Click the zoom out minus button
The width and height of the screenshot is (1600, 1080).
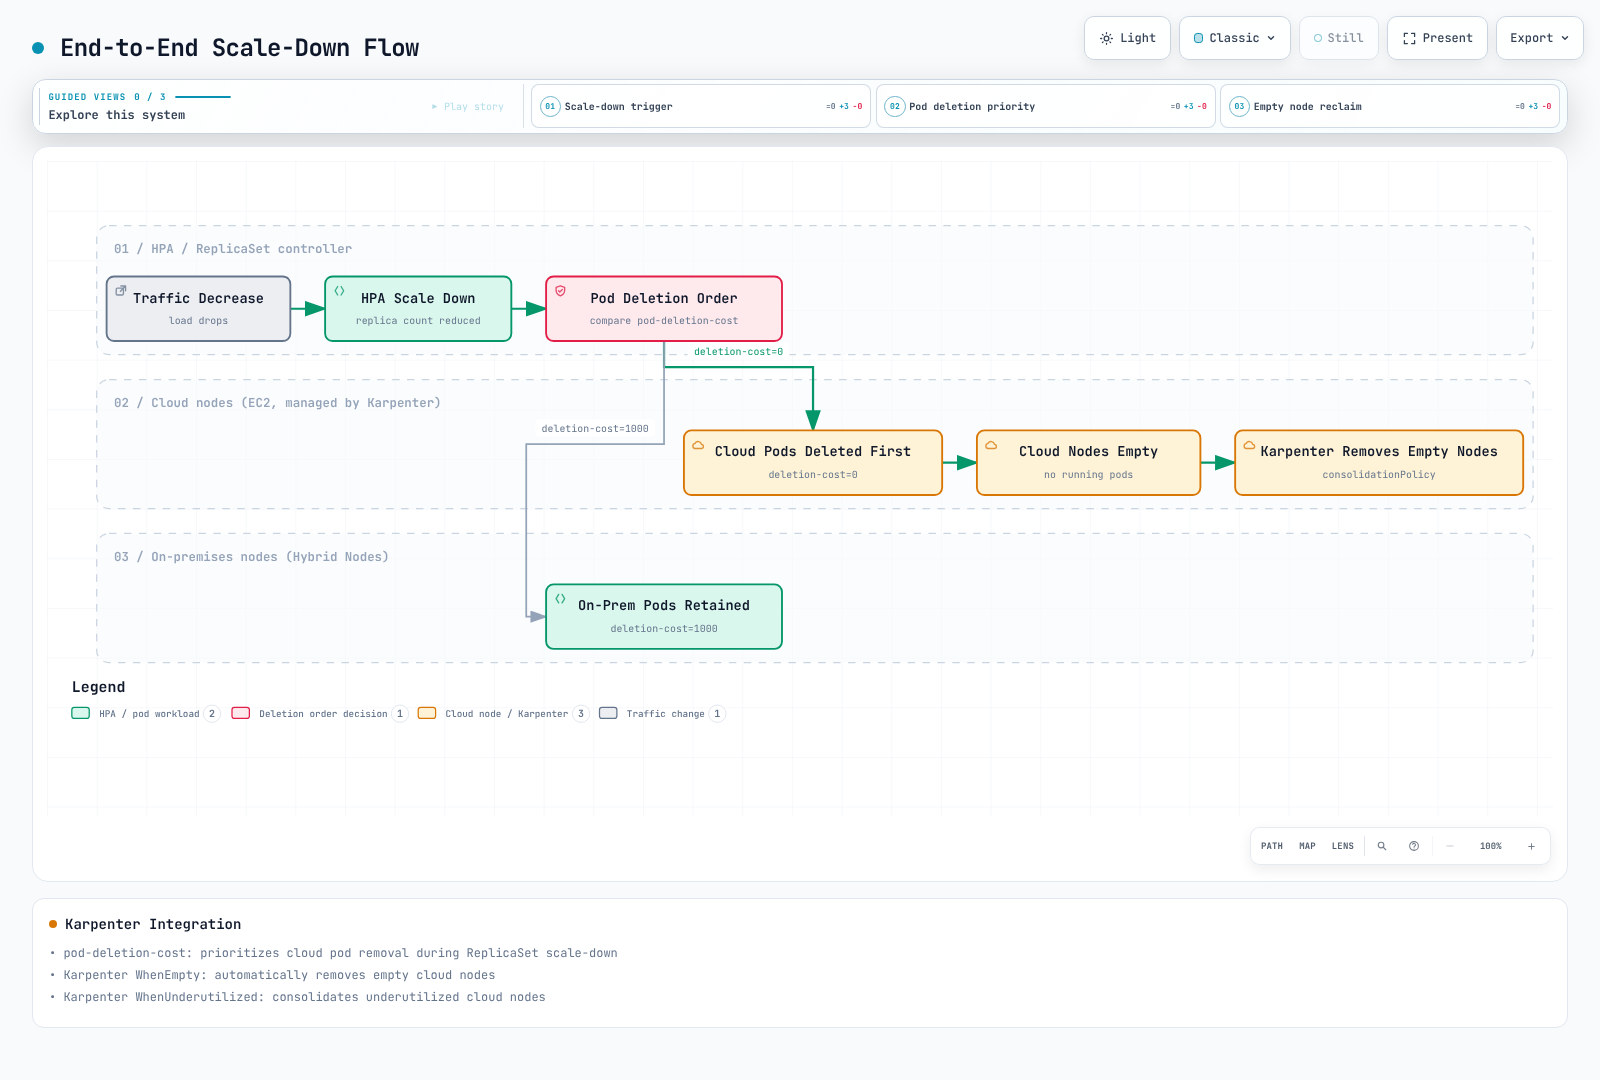tap(1450, 846)
